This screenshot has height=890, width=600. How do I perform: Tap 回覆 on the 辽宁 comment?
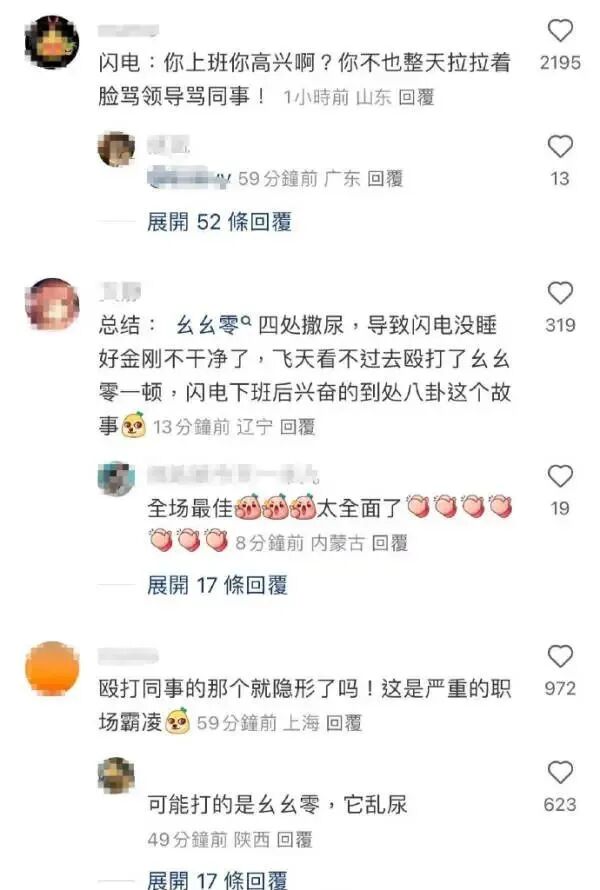(x=297, y=427)
